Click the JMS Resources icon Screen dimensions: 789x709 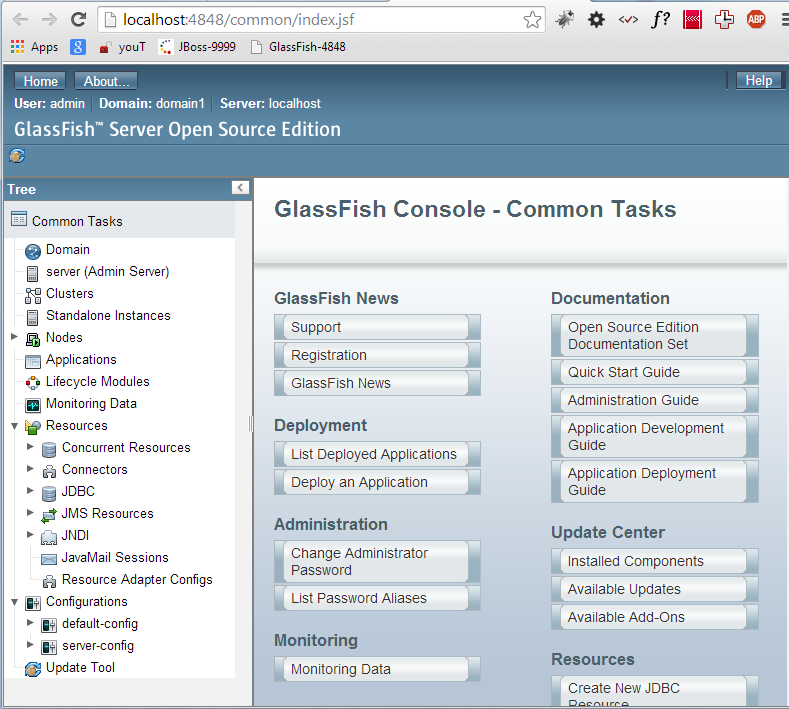49,515
